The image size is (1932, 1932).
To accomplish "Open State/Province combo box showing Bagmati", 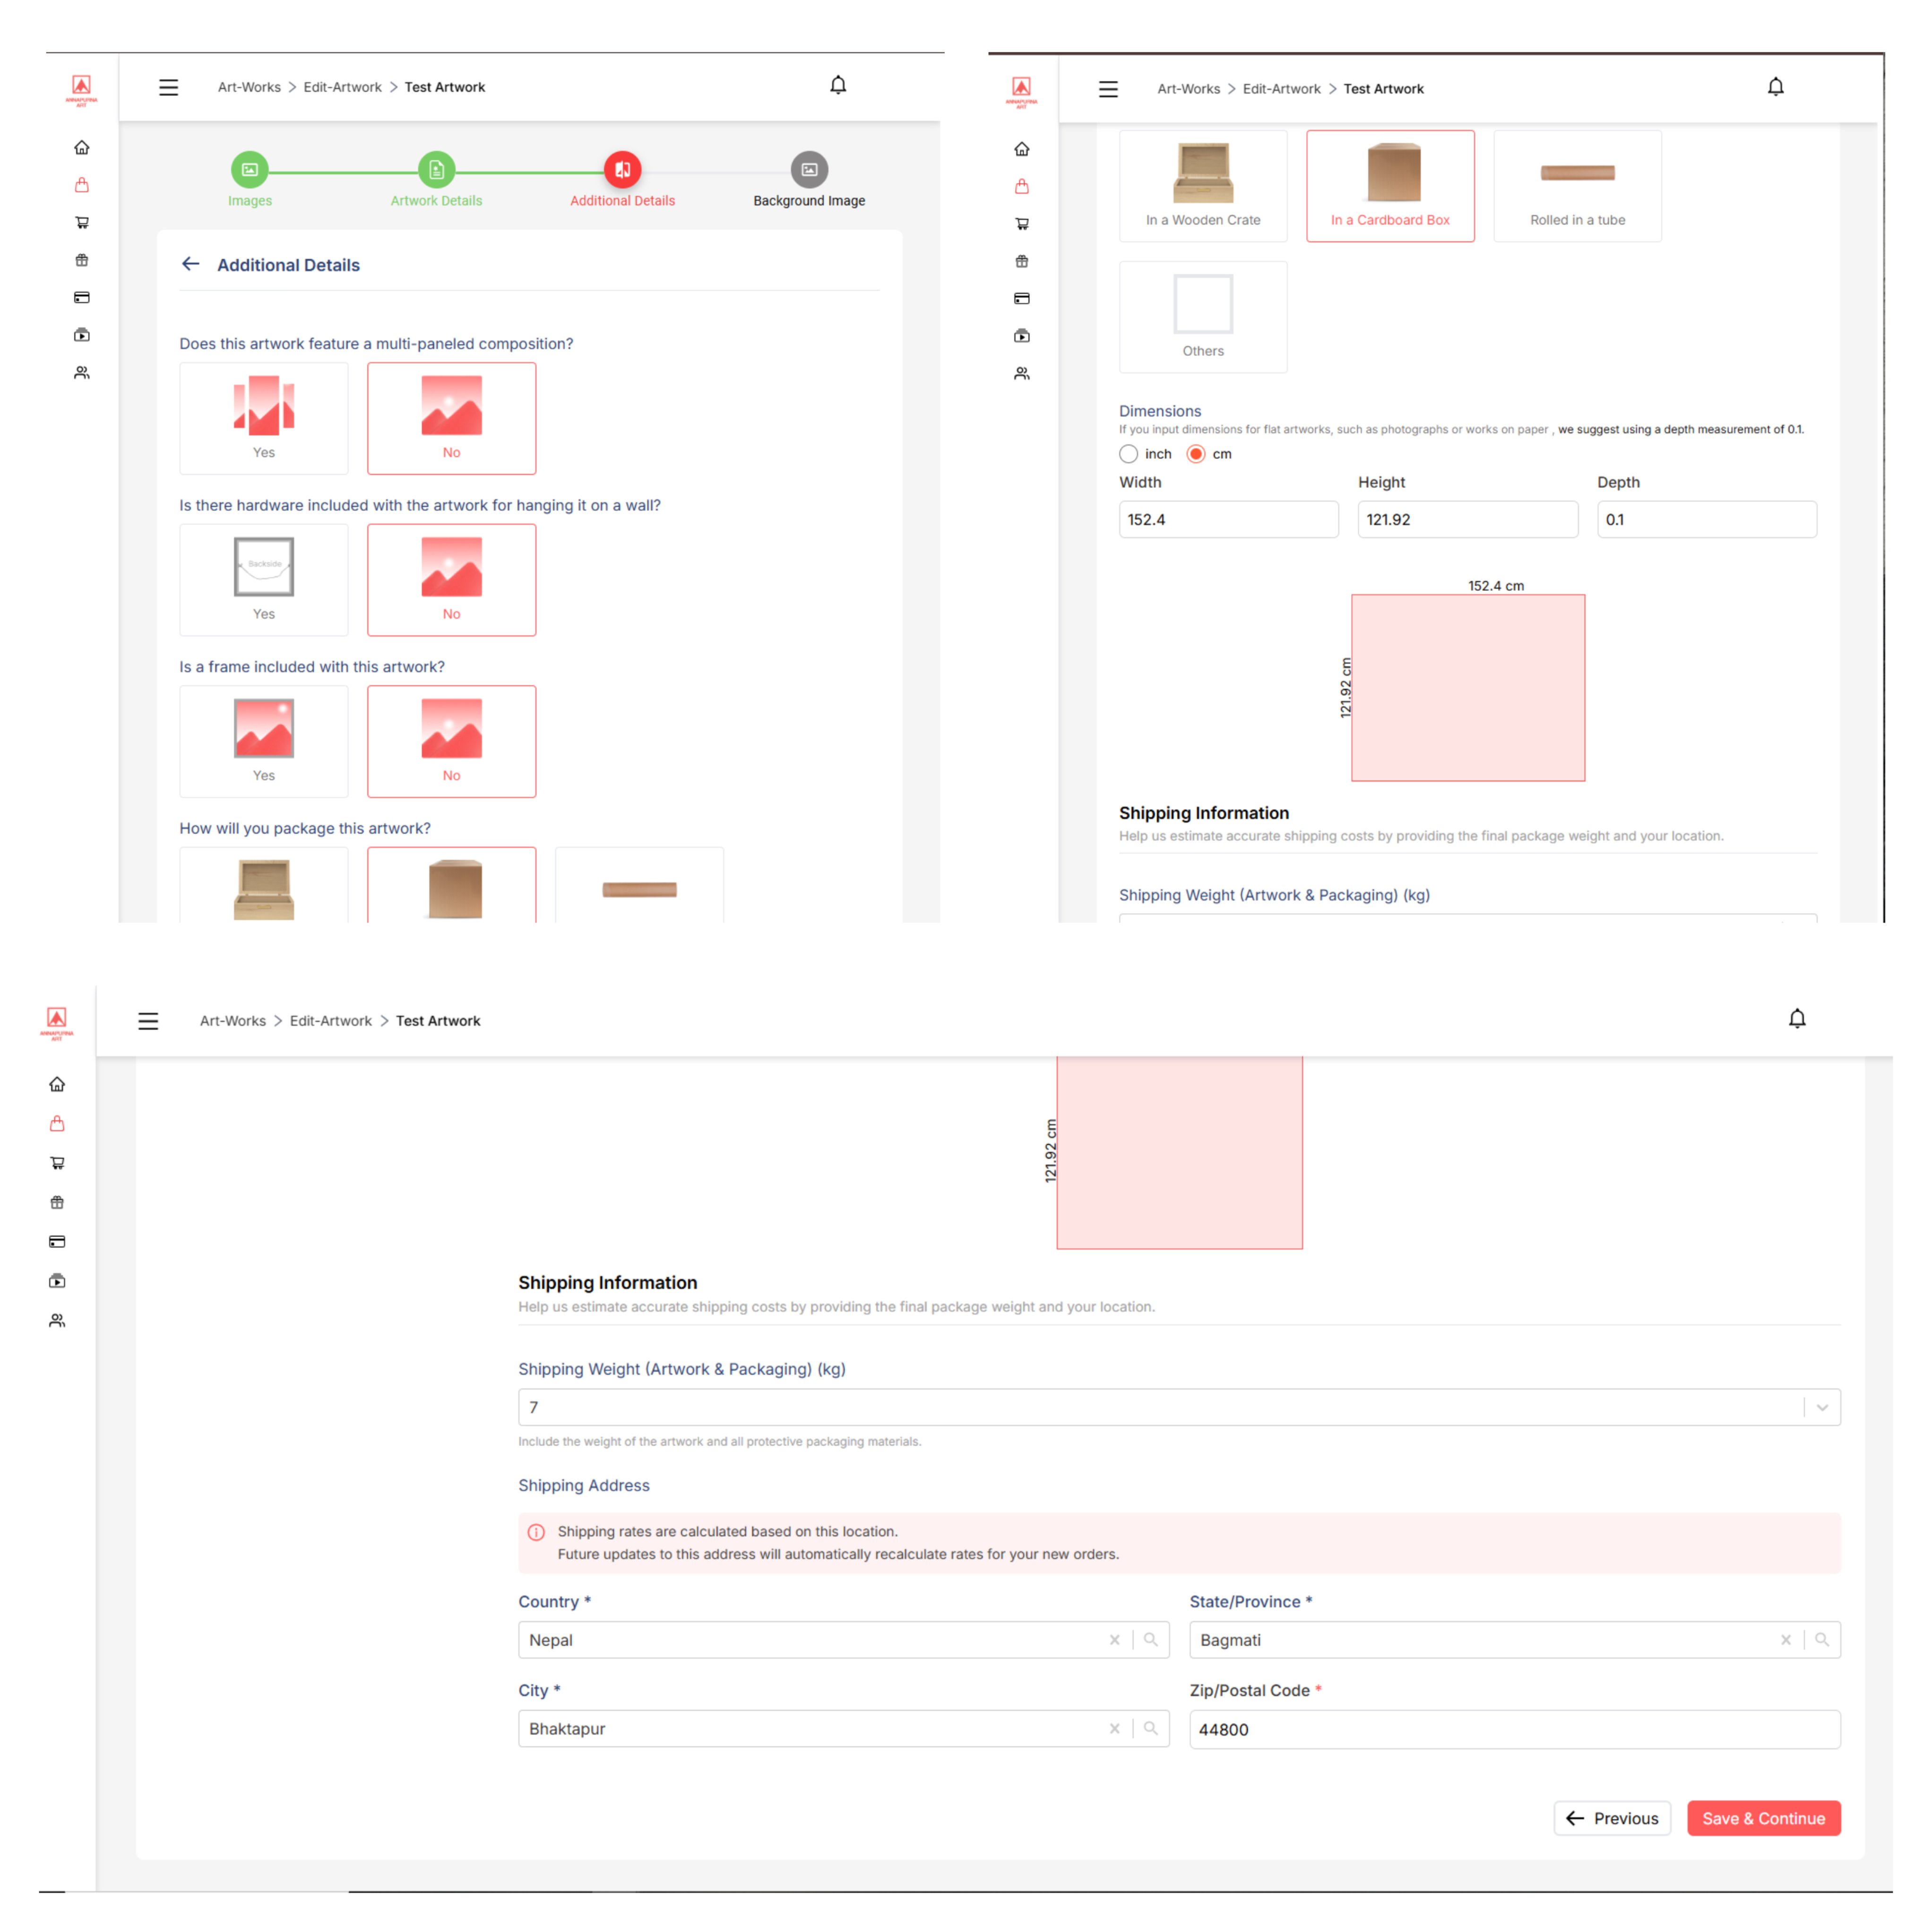I will pos(1515,1640).
